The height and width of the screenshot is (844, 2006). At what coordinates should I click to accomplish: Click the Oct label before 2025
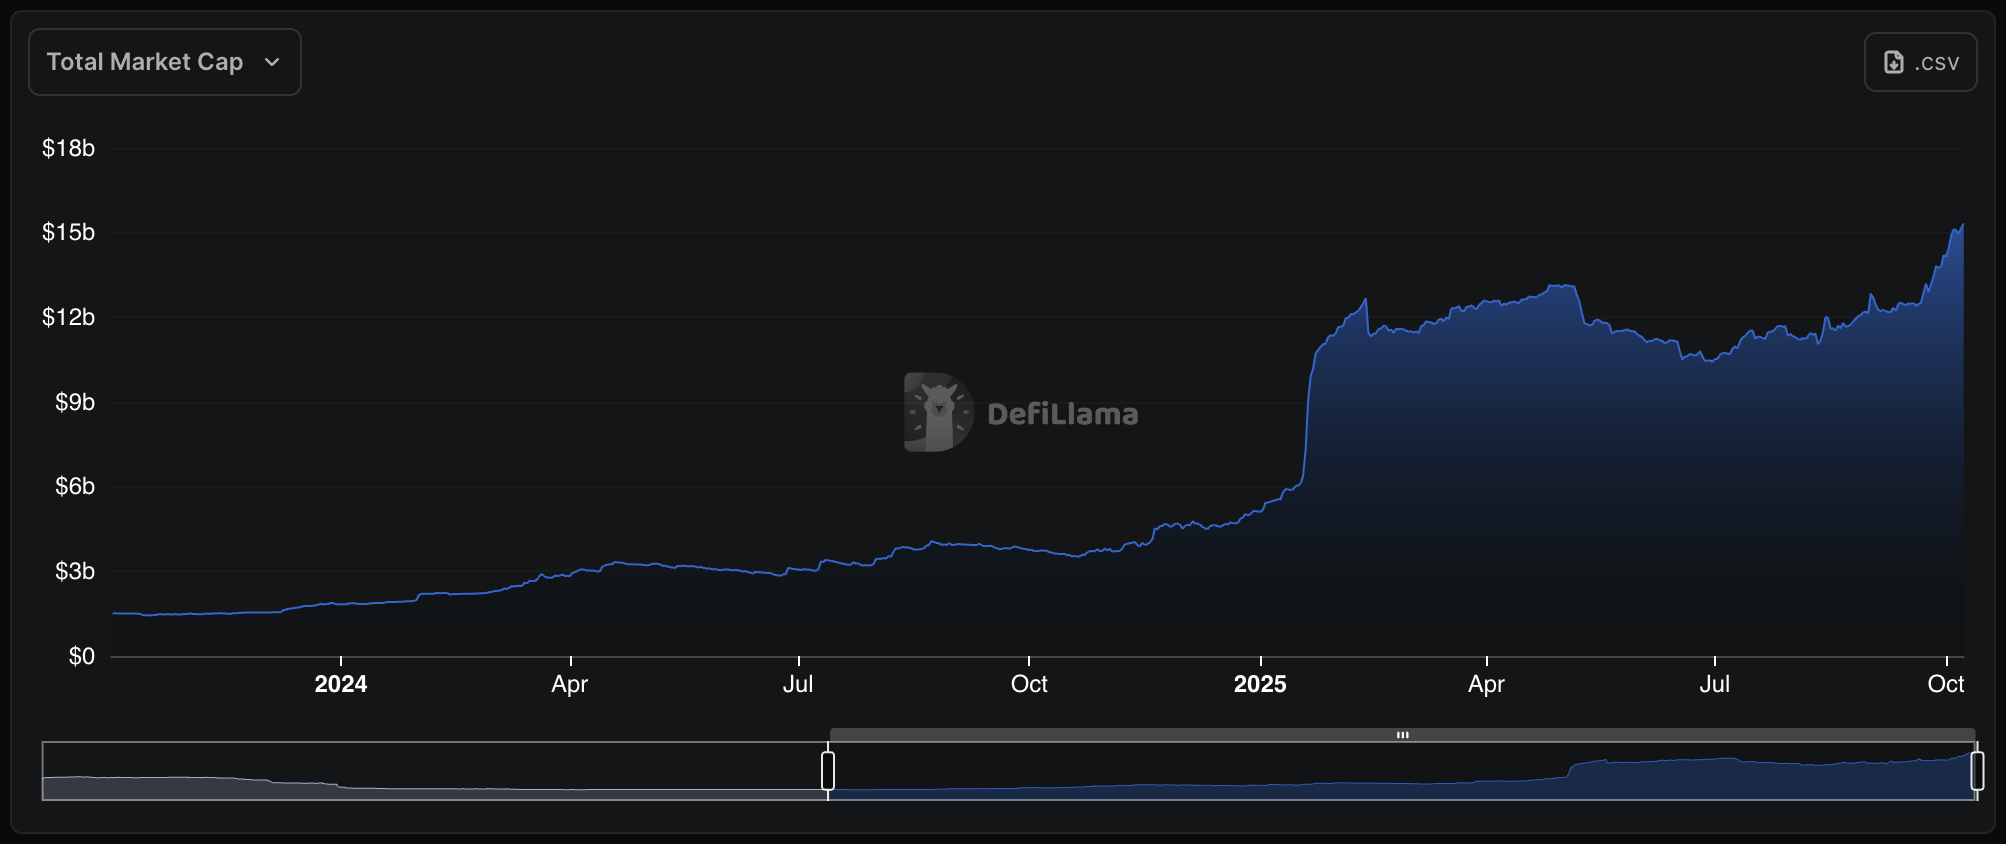pyautogui.click(x=1029, y=684)
